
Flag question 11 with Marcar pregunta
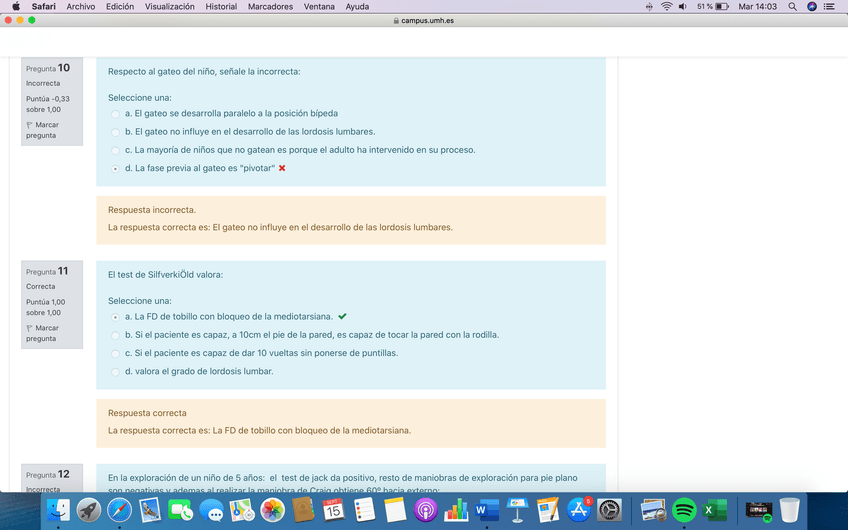pos(41,333)
